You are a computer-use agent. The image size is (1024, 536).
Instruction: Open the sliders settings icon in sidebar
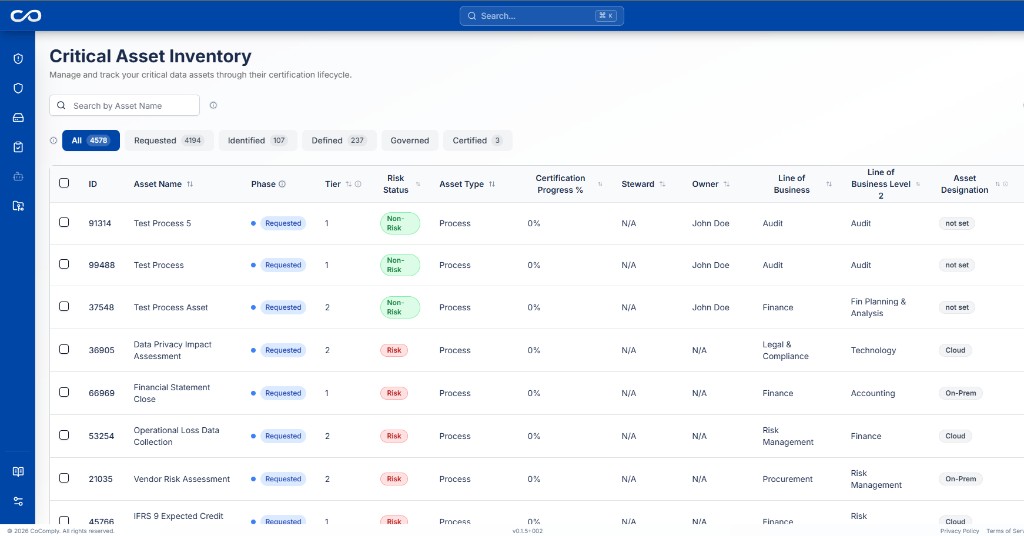point(18,501)
